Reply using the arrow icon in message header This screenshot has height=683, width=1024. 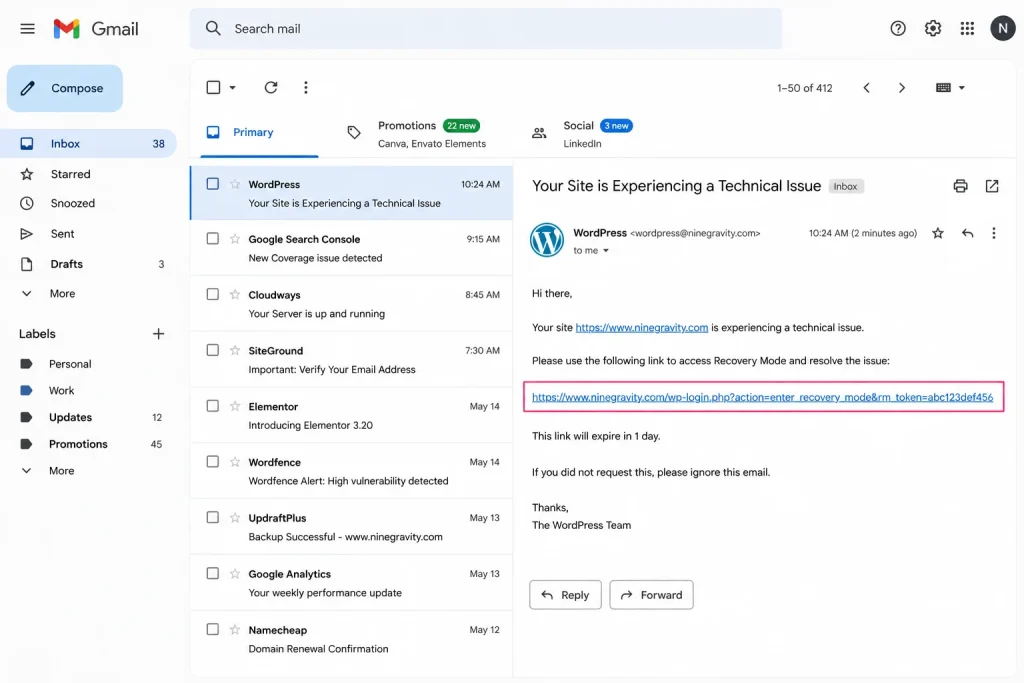(x=968, y=233)
